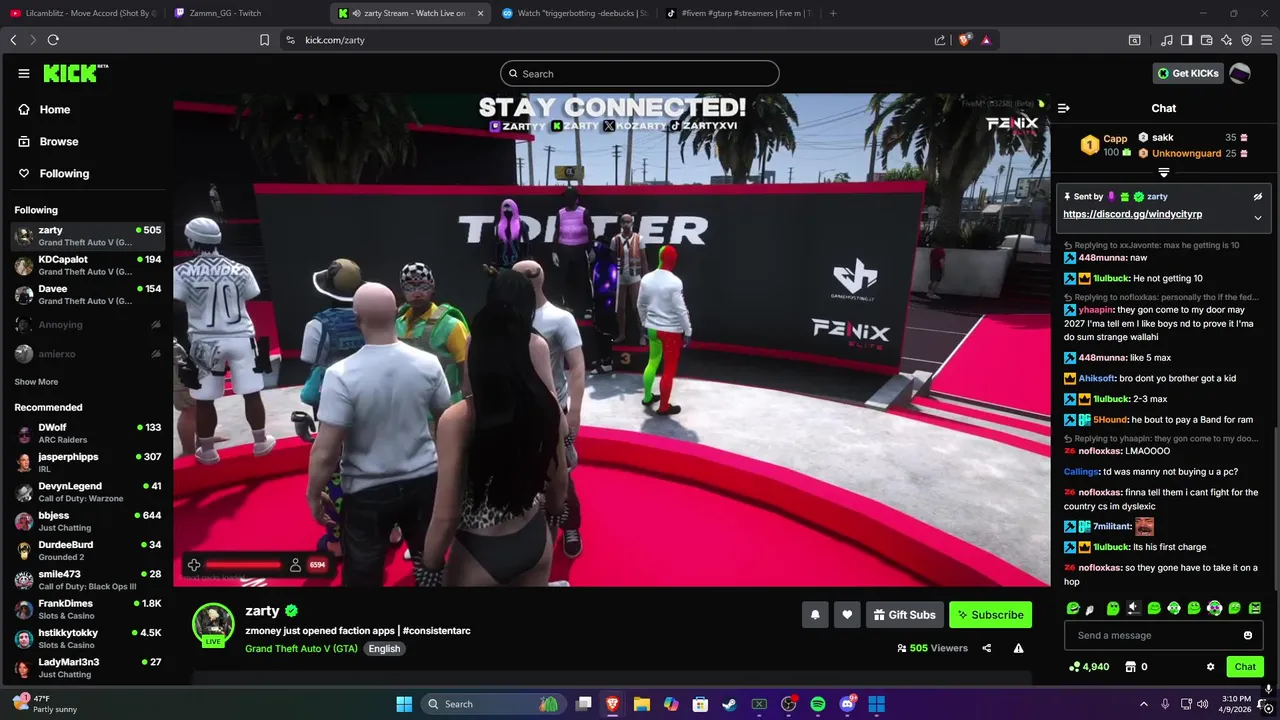
Task: Bookmark this page
Action: (264, 40)
